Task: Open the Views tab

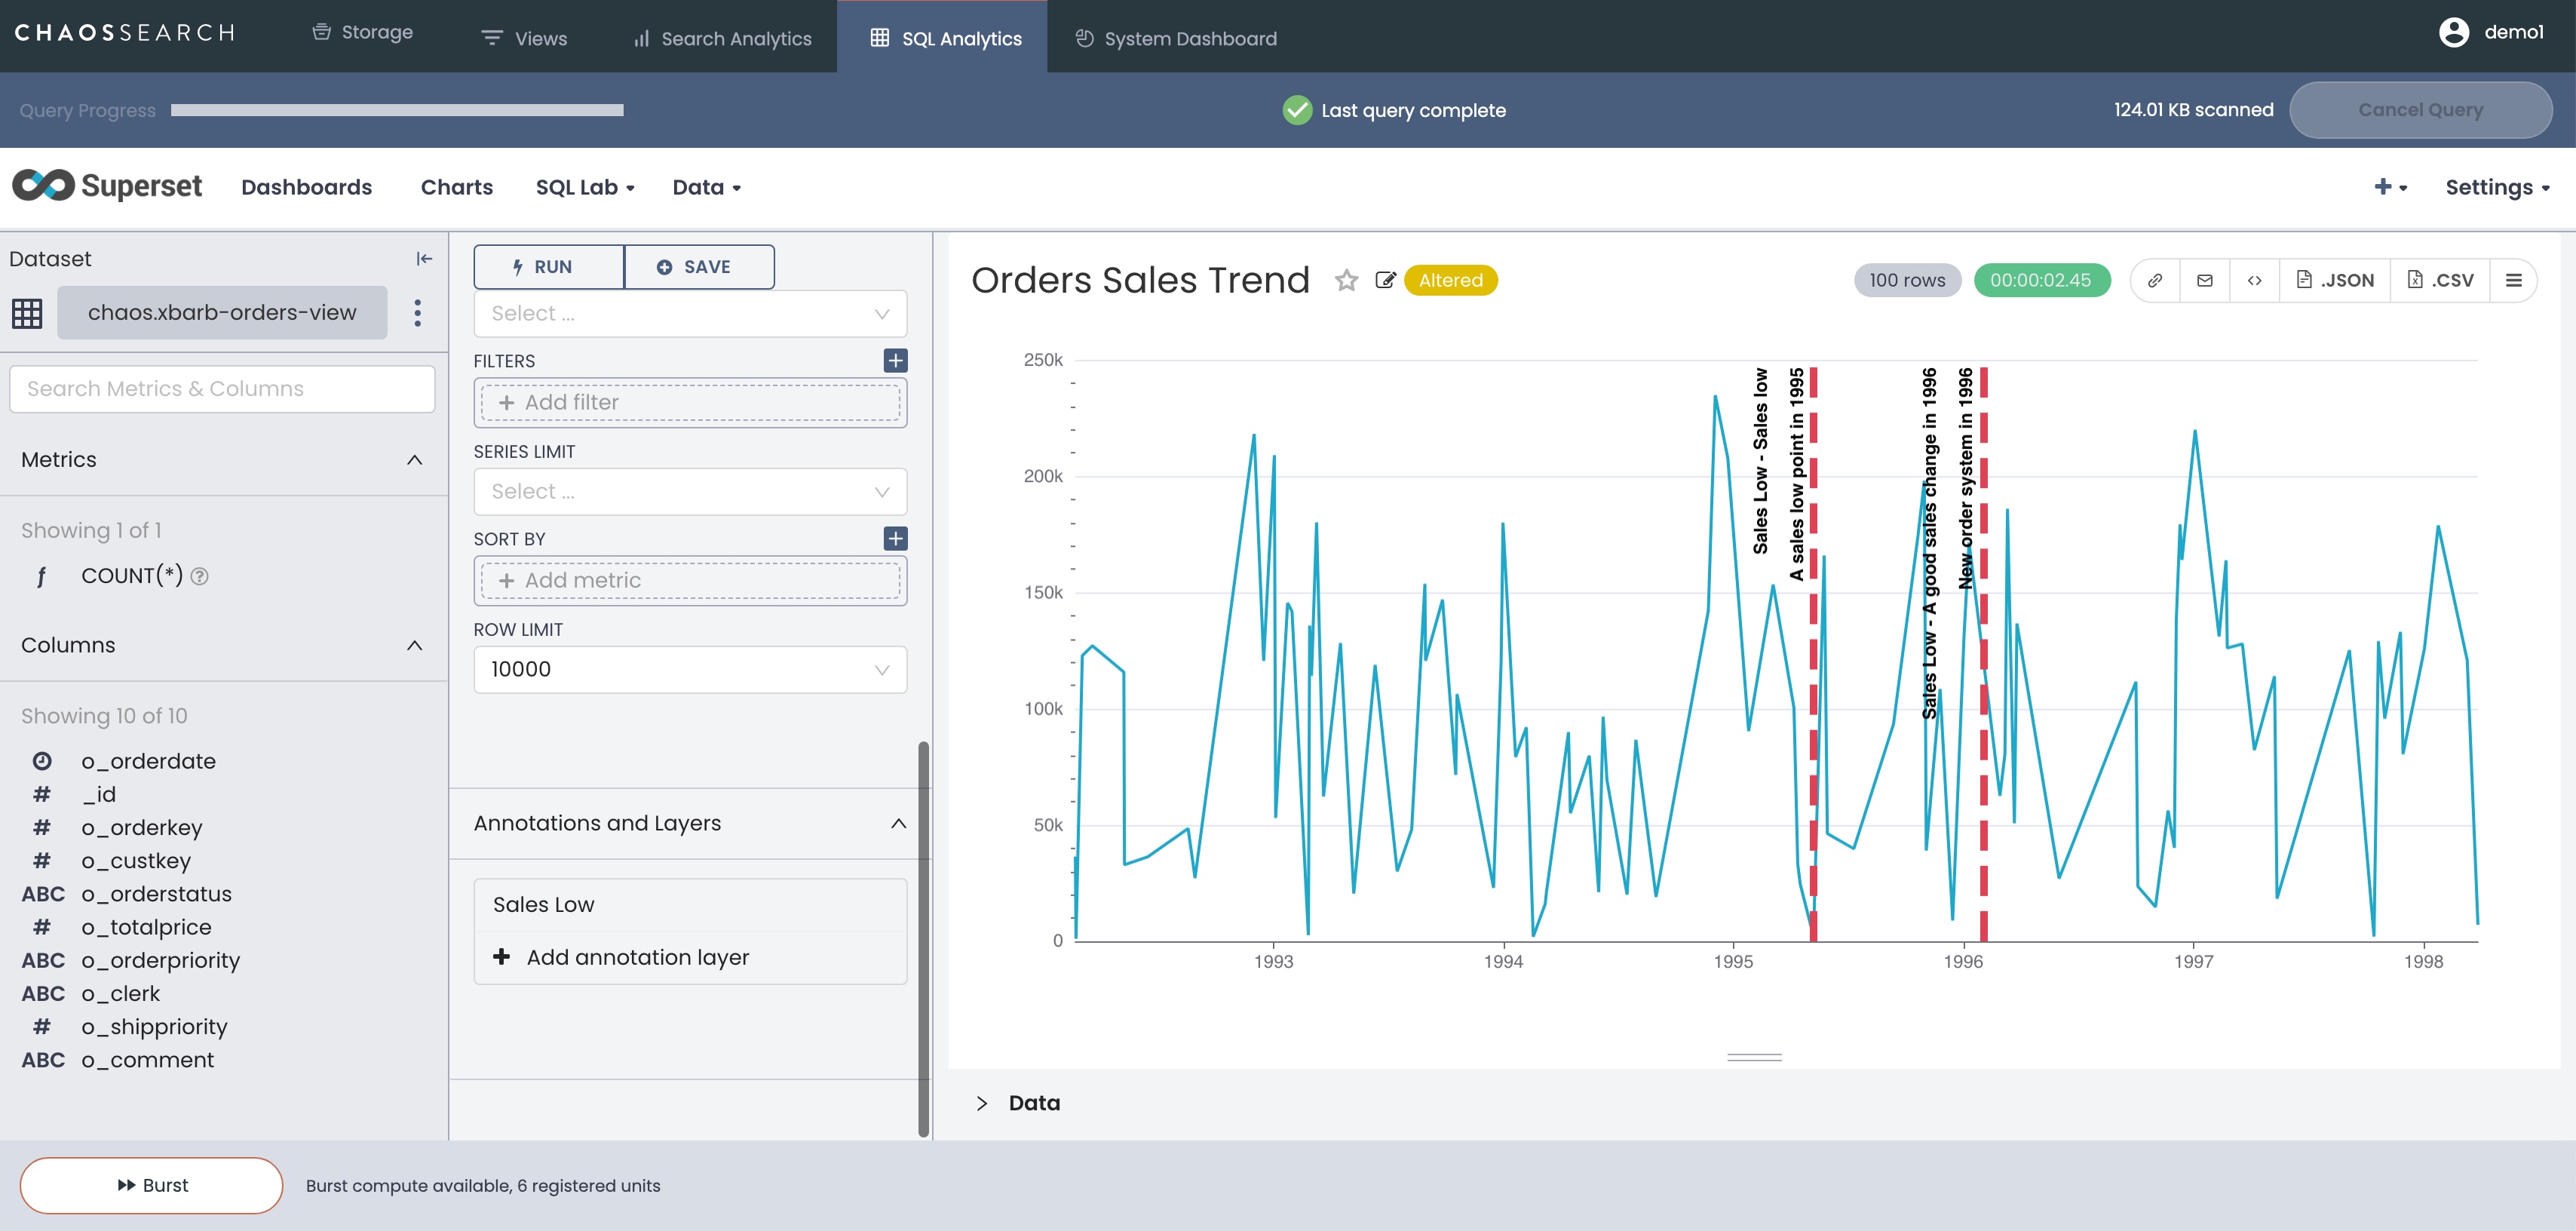Action: 524,39
